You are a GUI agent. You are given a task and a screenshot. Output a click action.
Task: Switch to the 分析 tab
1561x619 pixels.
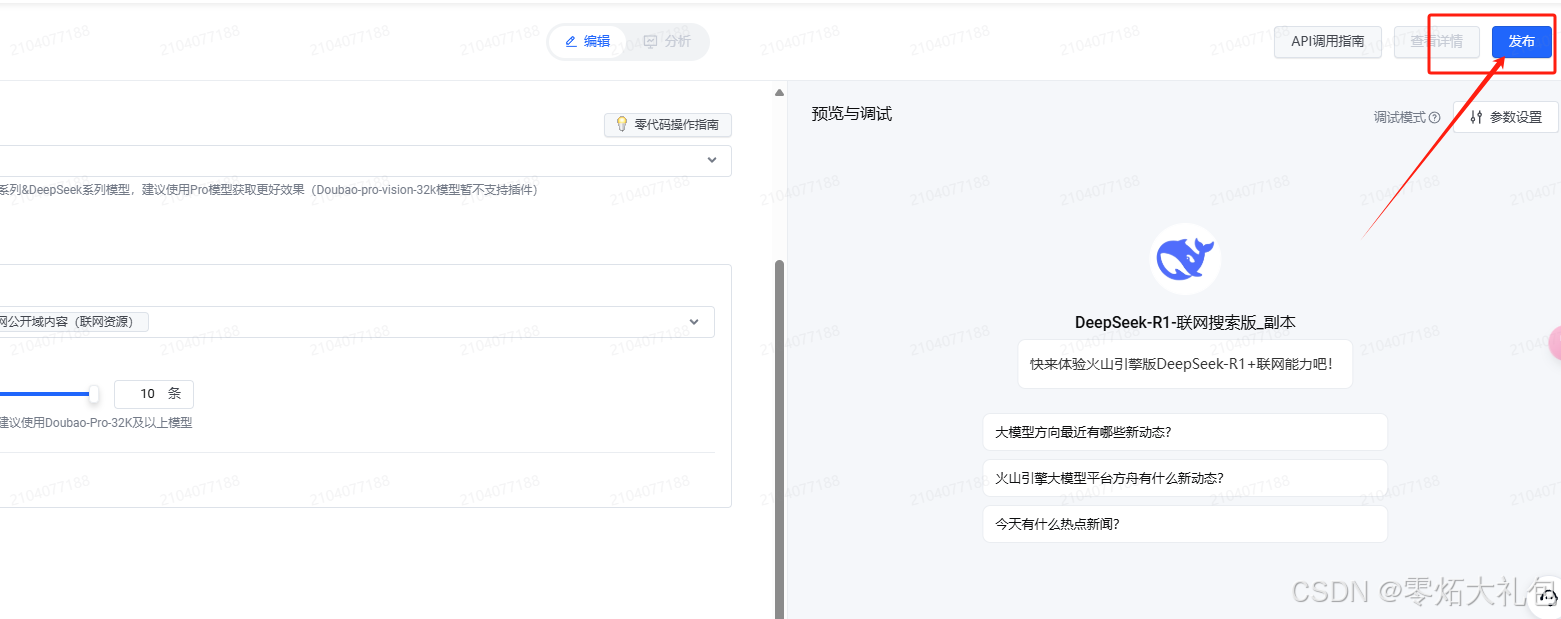667,42
